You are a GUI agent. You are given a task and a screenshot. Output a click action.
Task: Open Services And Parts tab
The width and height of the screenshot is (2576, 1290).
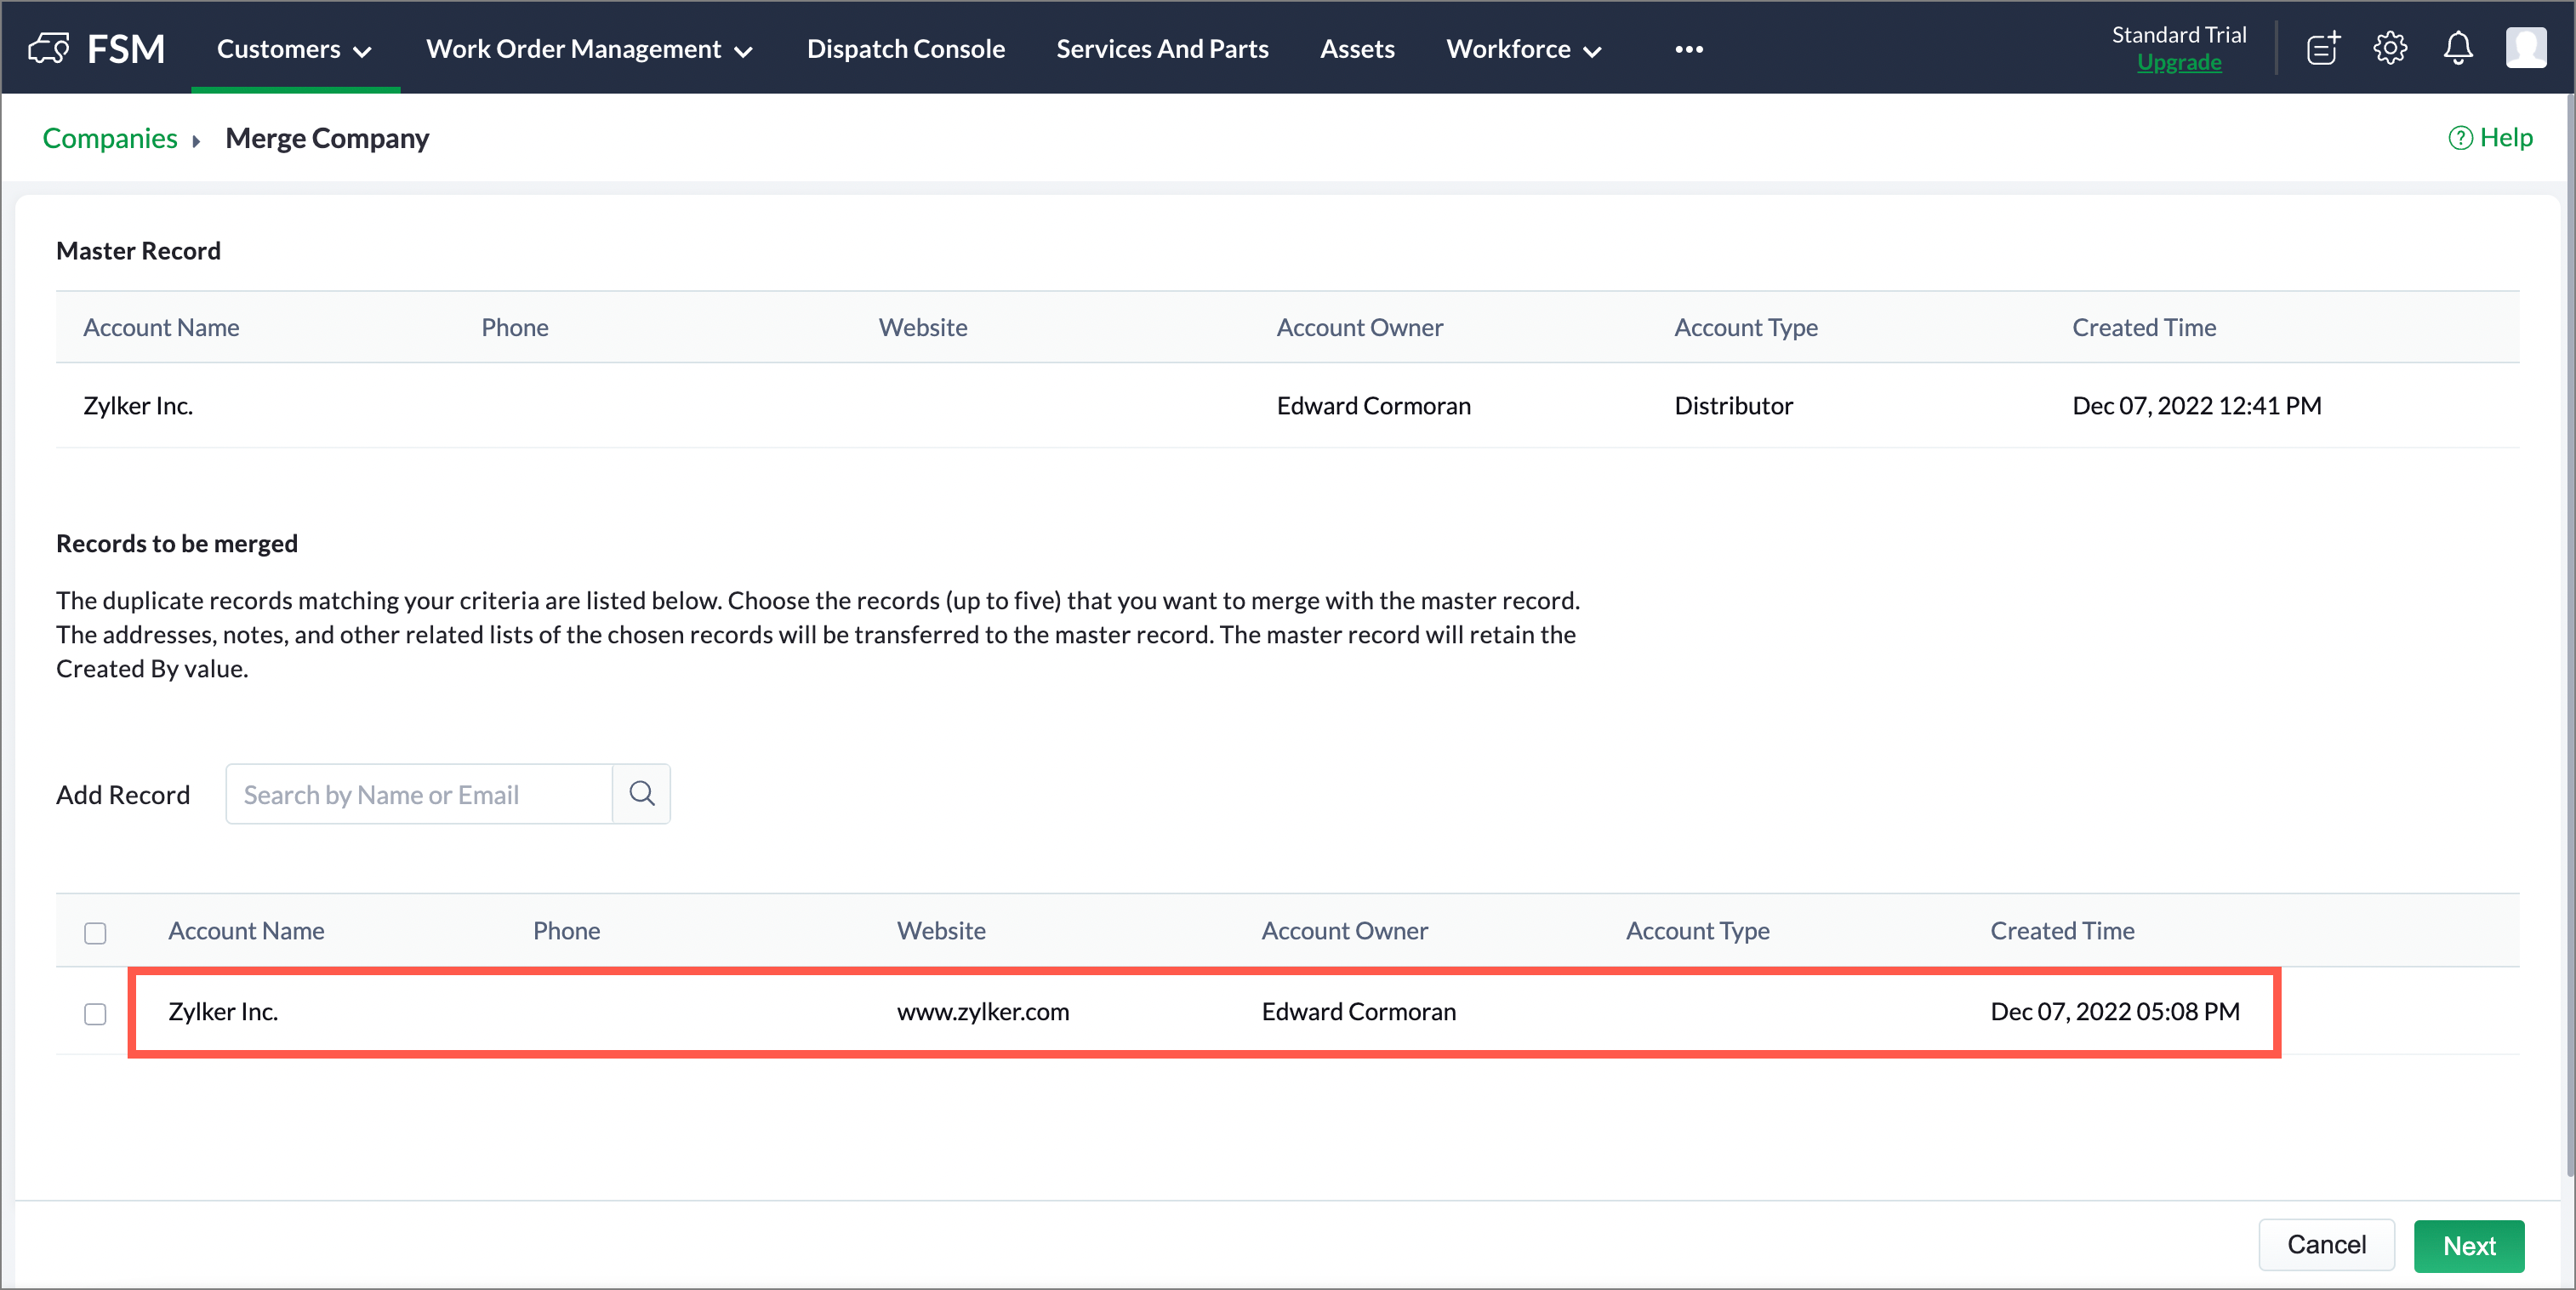pyautogui.click(x=1162, y=49)
